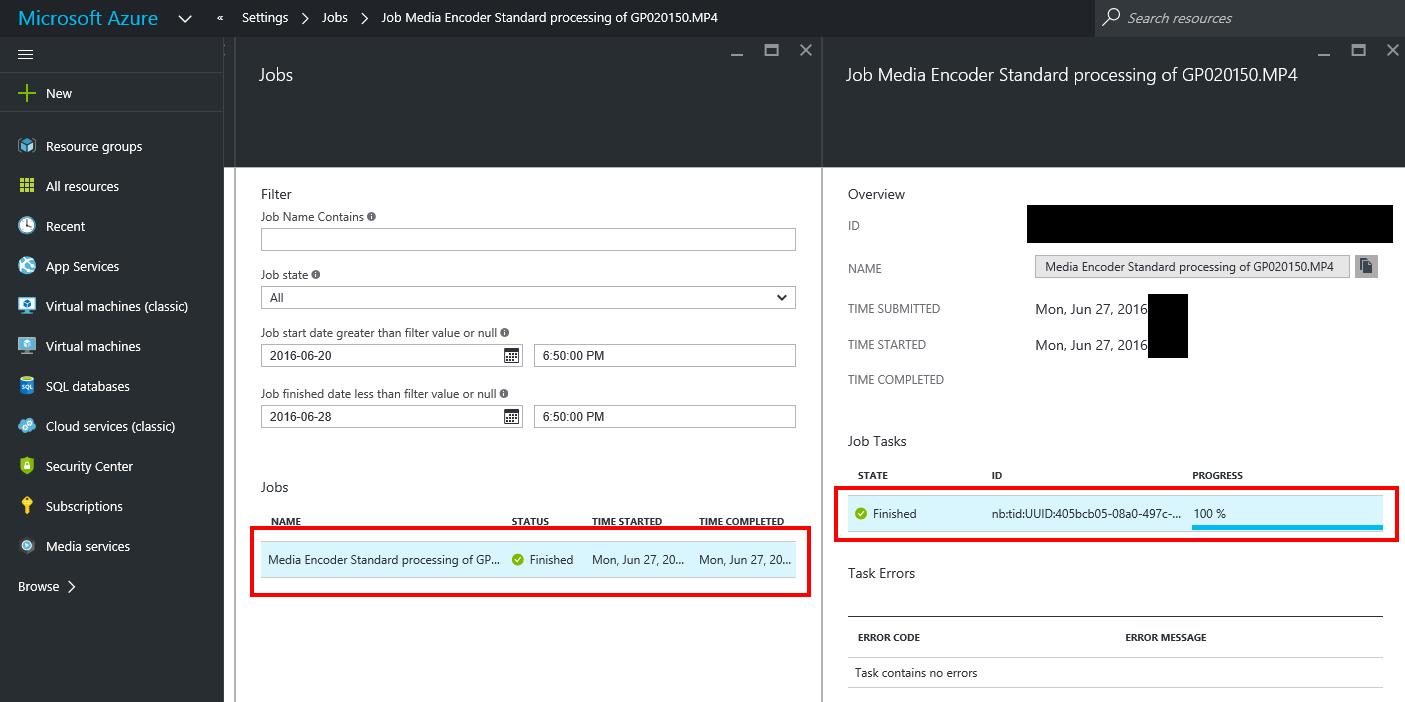The height and width of the screenshot is (702, 1405).
Task: Click the NAME field with Media Encoder text
Action: 1192,267
